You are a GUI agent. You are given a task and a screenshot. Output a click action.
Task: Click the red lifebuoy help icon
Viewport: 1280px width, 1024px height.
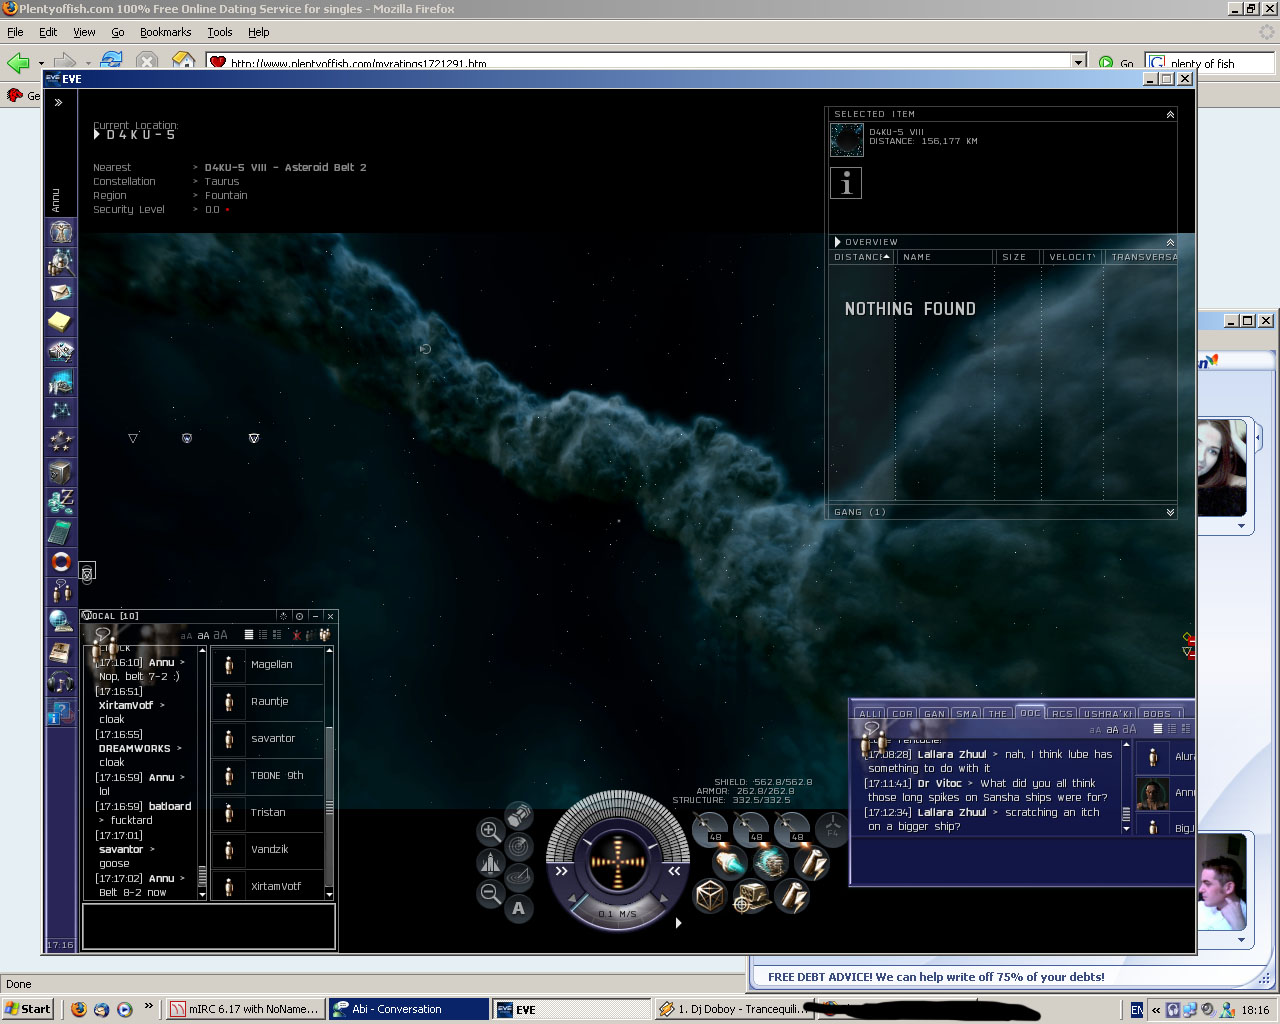pyautogui.click(x=61, y=562)
